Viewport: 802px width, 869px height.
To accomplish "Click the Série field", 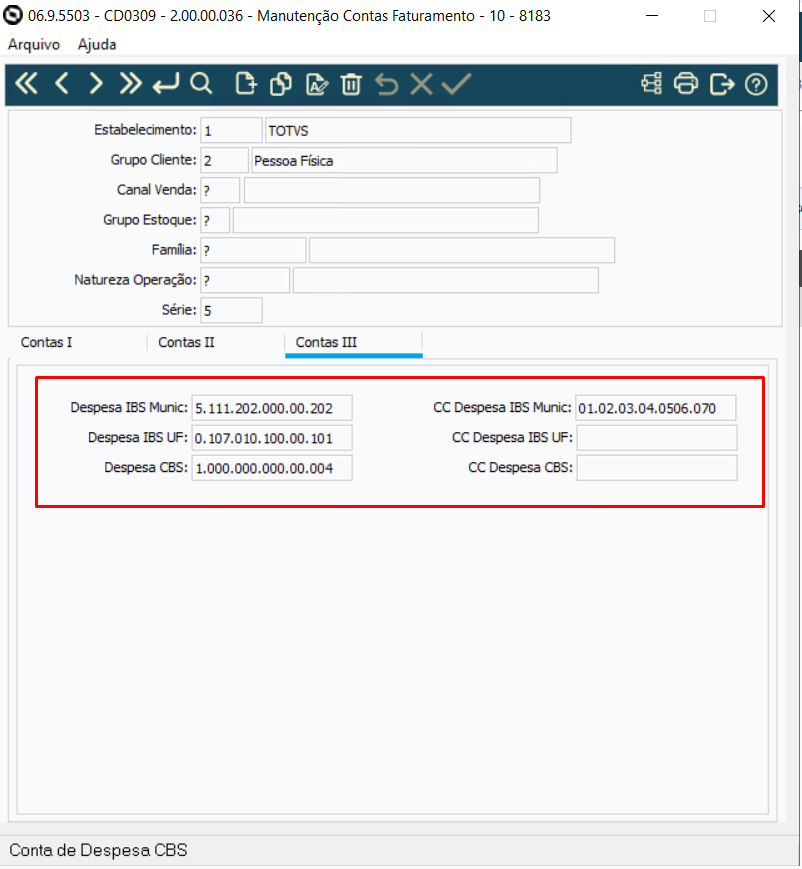I will [x=231, y=310].
